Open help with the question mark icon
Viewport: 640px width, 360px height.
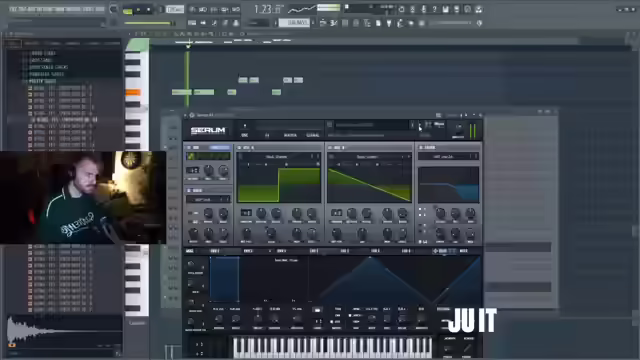(435, 9)
